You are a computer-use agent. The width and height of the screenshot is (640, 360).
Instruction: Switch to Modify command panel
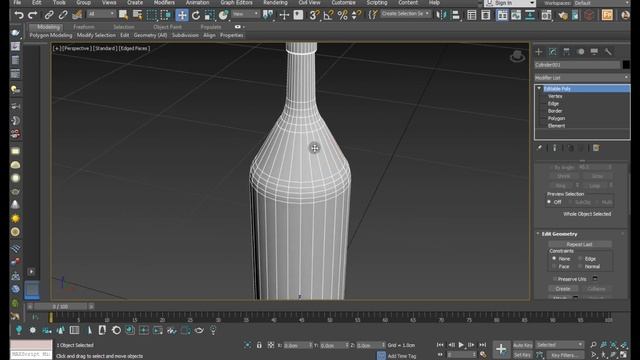pyautogui.click(x=553, y=52)
